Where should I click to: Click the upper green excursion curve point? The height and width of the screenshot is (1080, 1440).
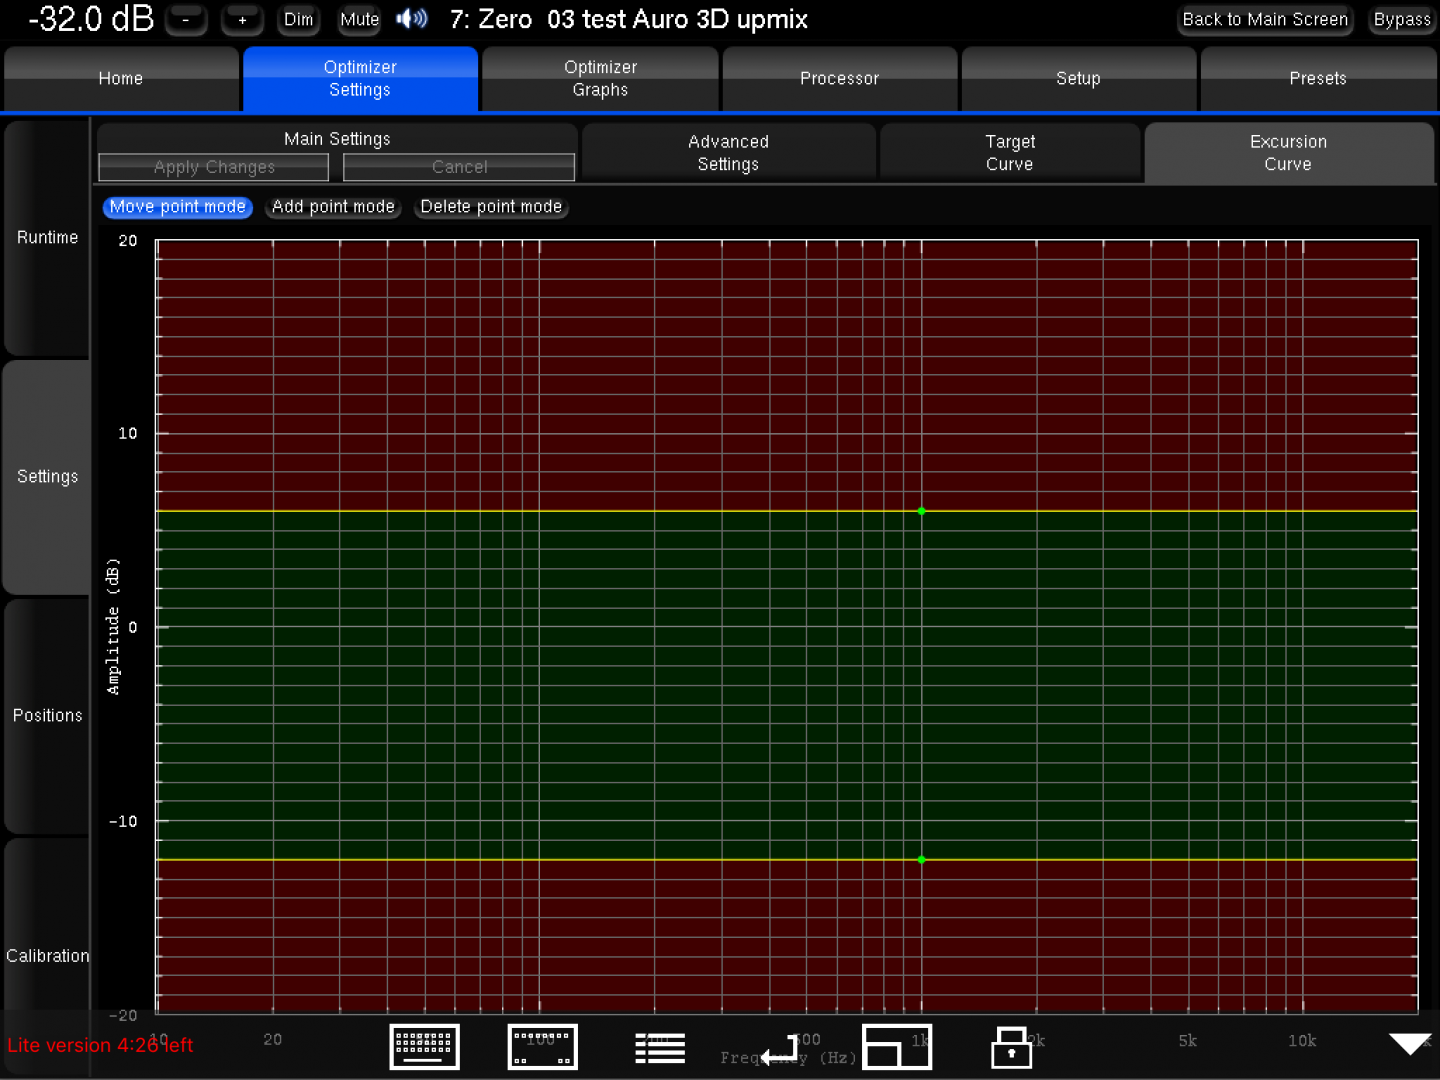pyautogui.click(x=921, y=511)
